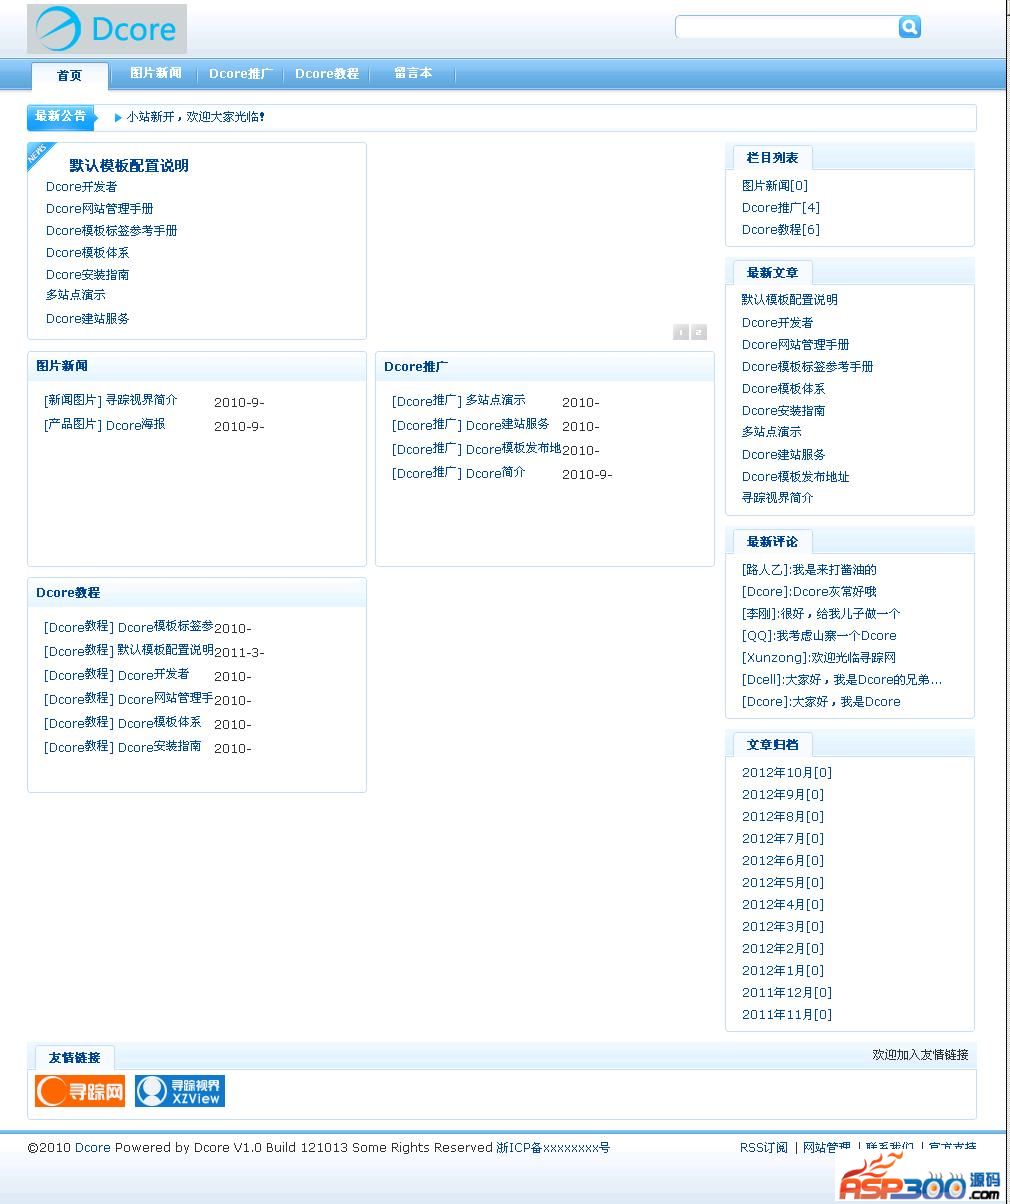1010x1204 pixels.
Task: Click the search magnifier icon
Action: (x=909, y=27)
